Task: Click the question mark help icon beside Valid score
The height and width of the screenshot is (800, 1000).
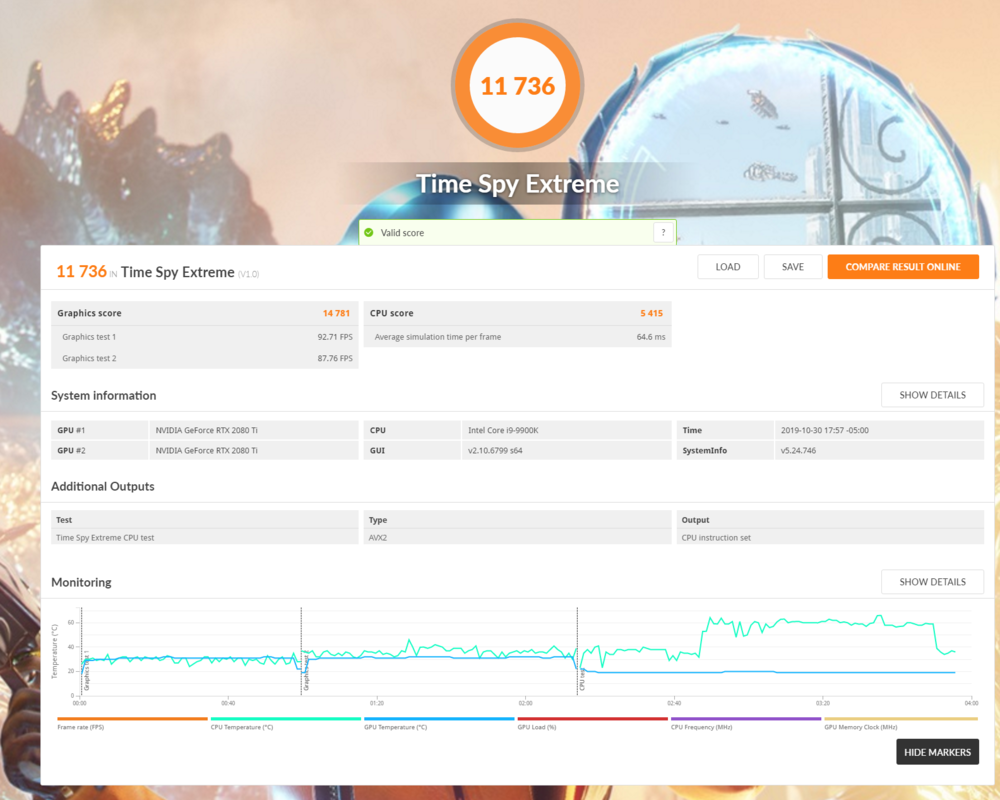Action: [663, 233]
